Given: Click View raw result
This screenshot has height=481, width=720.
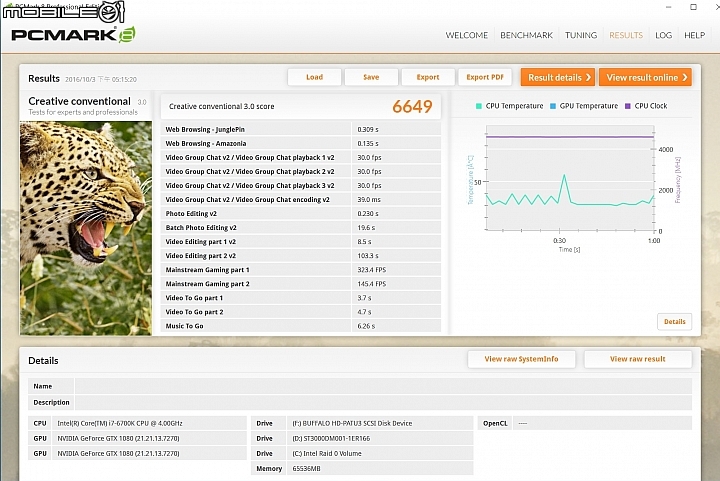Looking at the screenshot, I should (x=638, y=359).
